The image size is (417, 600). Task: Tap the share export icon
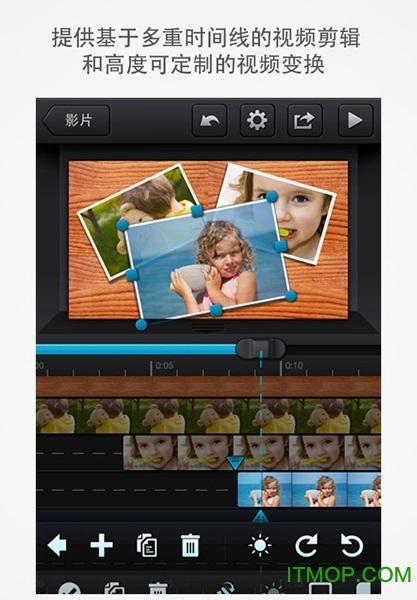pos(305,120)
